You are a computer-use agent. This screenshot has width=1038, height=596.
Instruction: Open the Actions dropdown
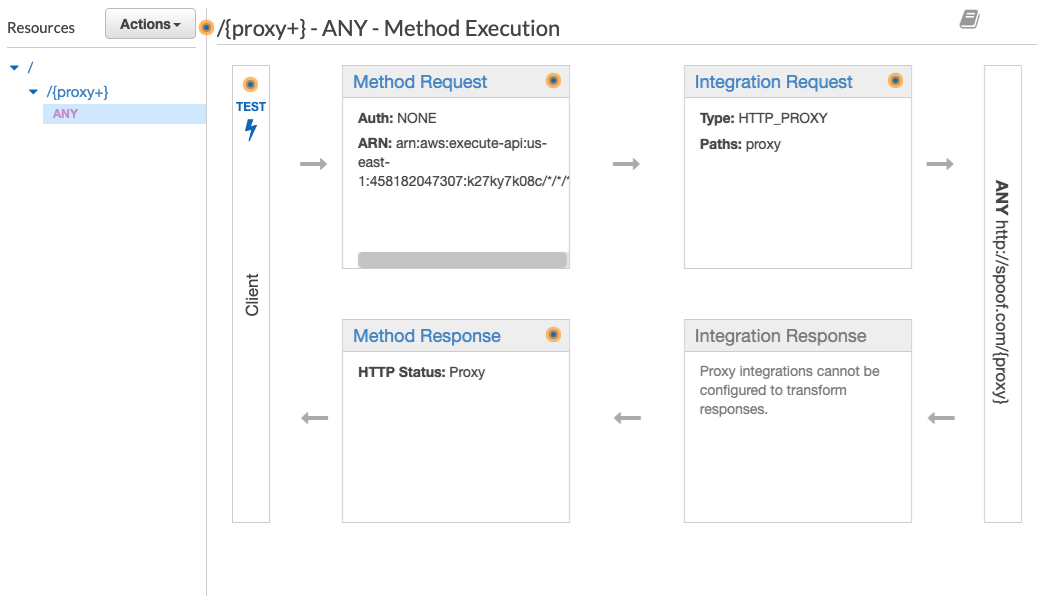tap(150, 23)
